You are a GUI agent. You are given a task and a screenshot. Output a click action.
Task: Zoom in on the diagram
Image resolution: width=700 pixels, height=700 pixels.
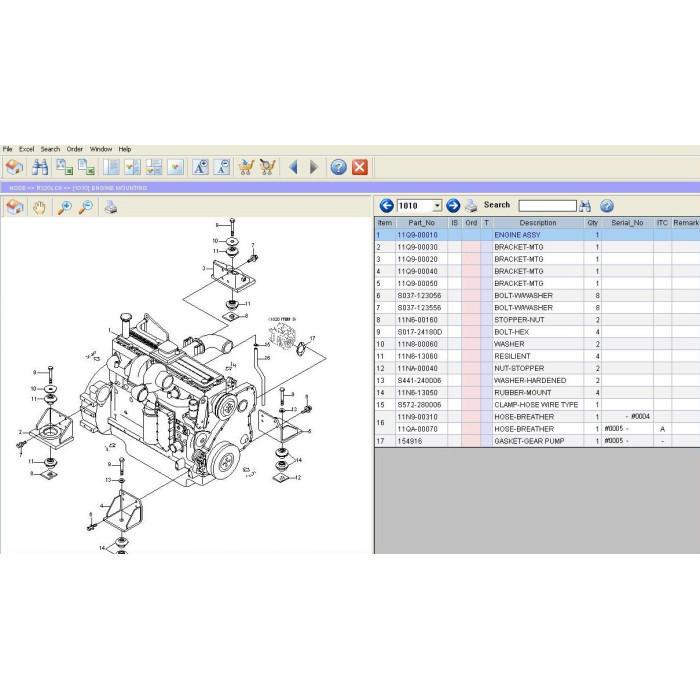click(x=65, y=207)
